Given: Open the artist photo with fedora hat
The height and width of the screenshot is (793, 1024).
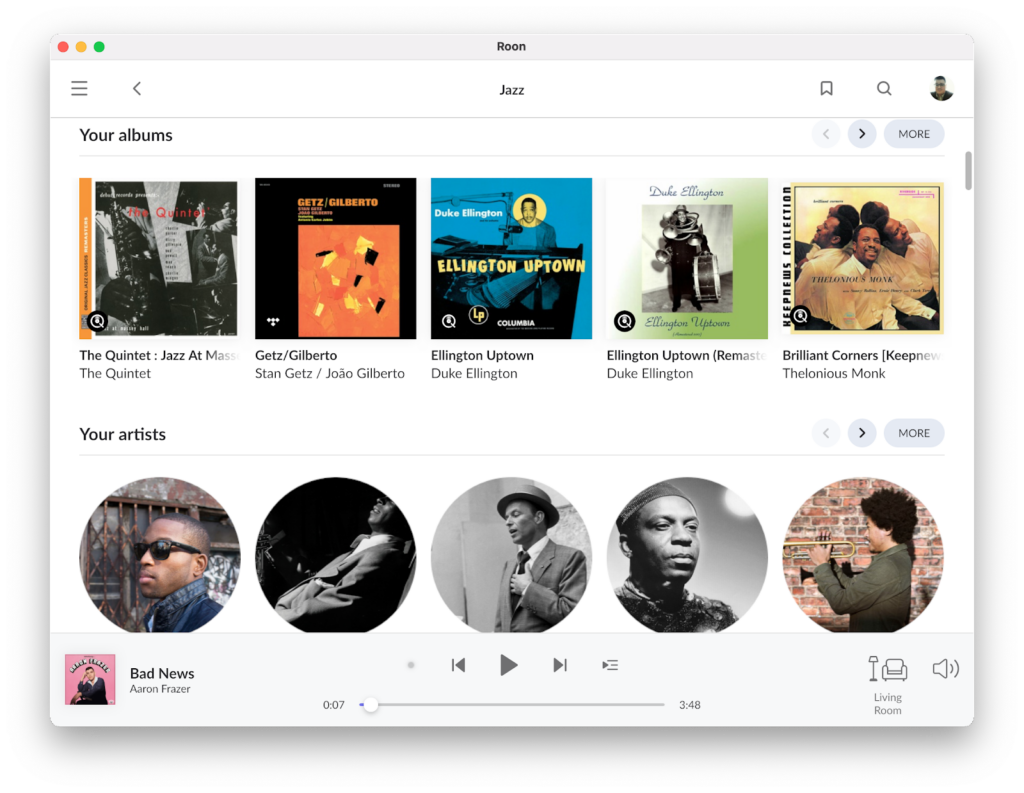Looking at the screenshot, I should (x=511, y=555).
